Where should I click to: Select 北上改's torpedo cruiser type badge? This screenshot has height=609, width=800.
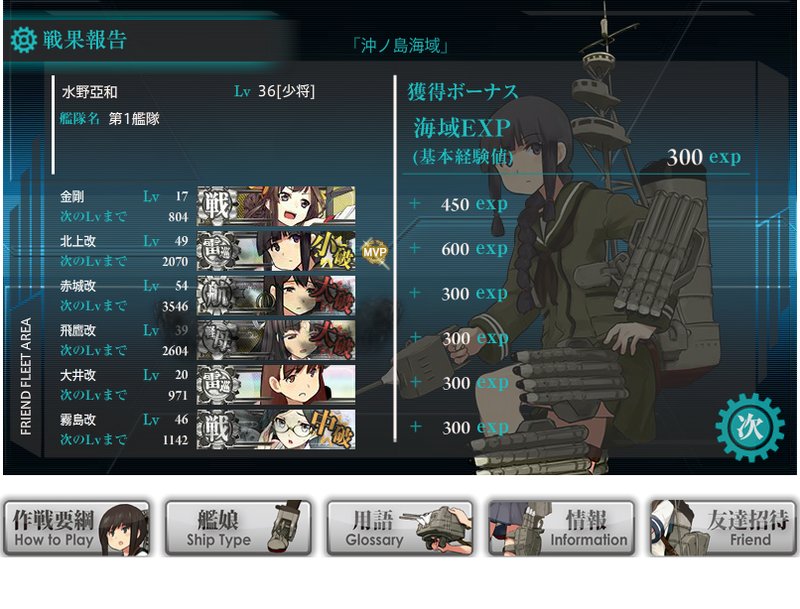pyautogui.click(x=218, y=251)
